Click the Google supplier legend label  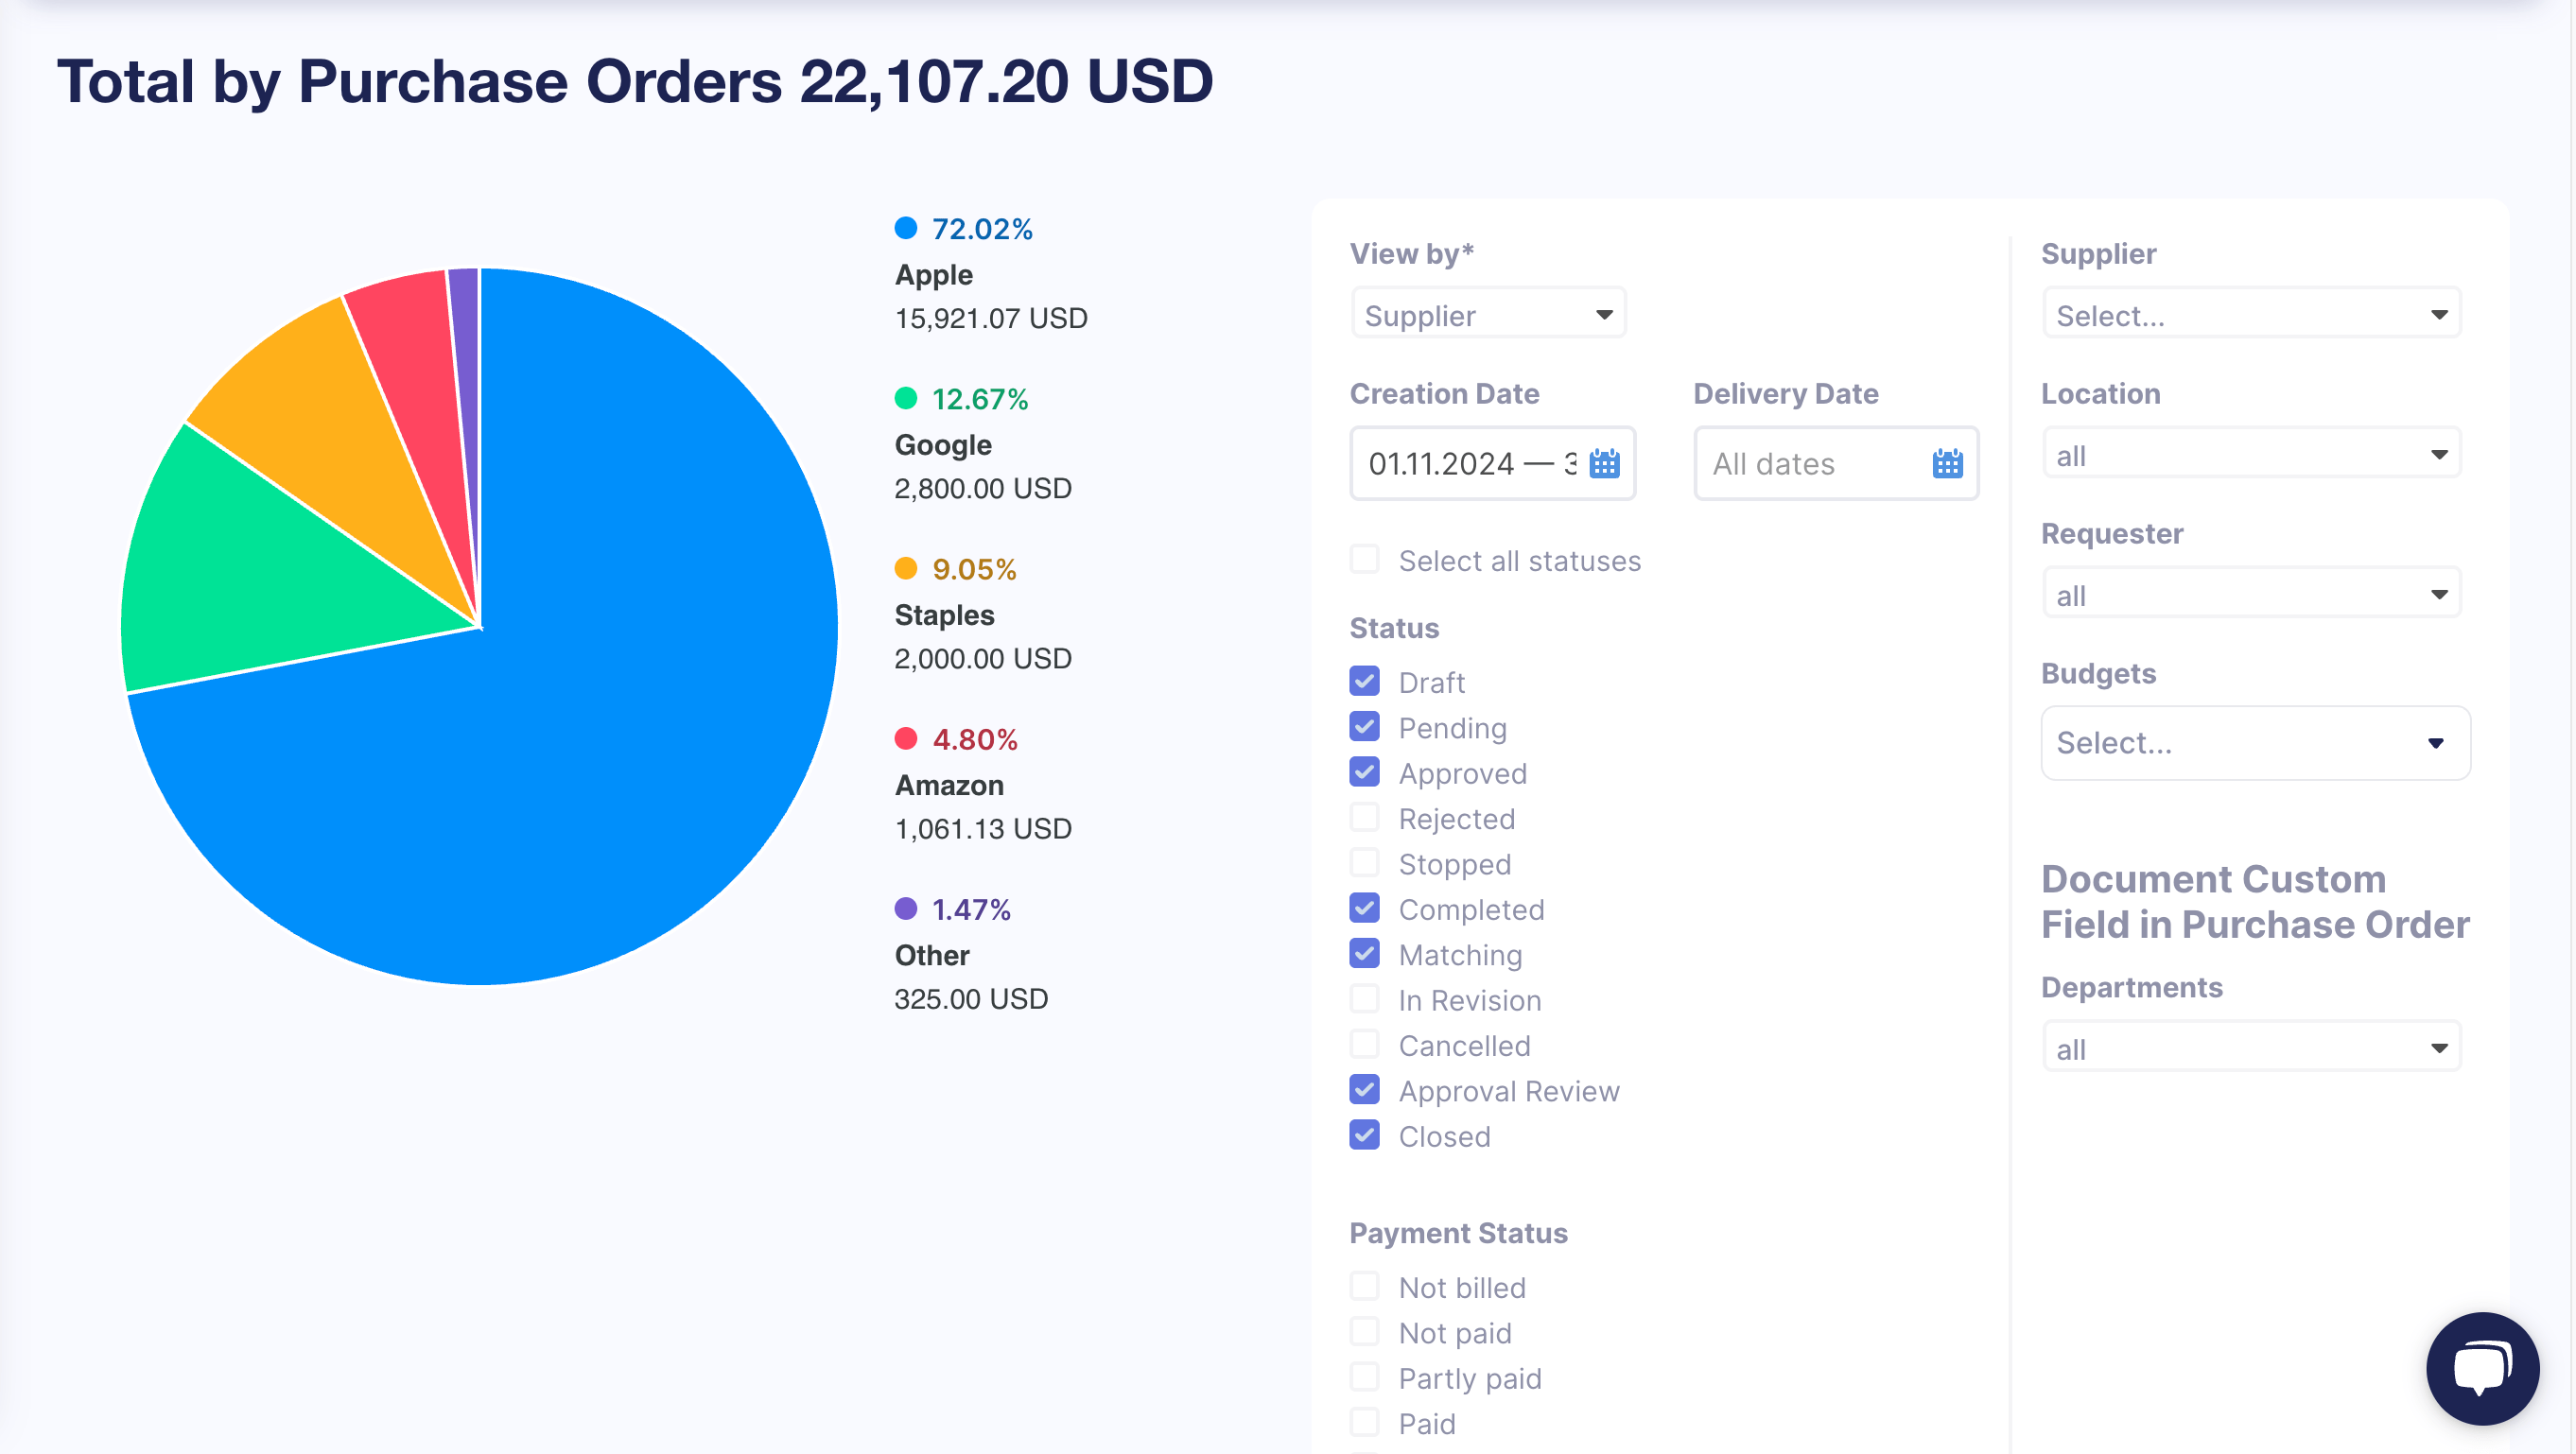click(x=943, y=445)
